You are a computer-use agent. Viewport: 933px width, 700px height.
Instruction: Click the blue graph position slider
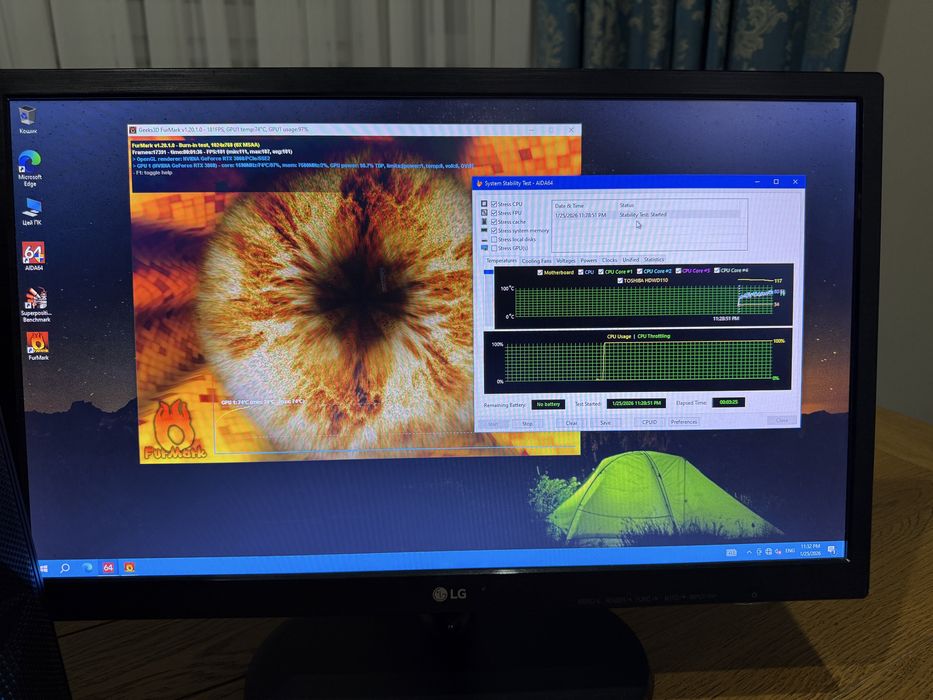pos(489,272)
